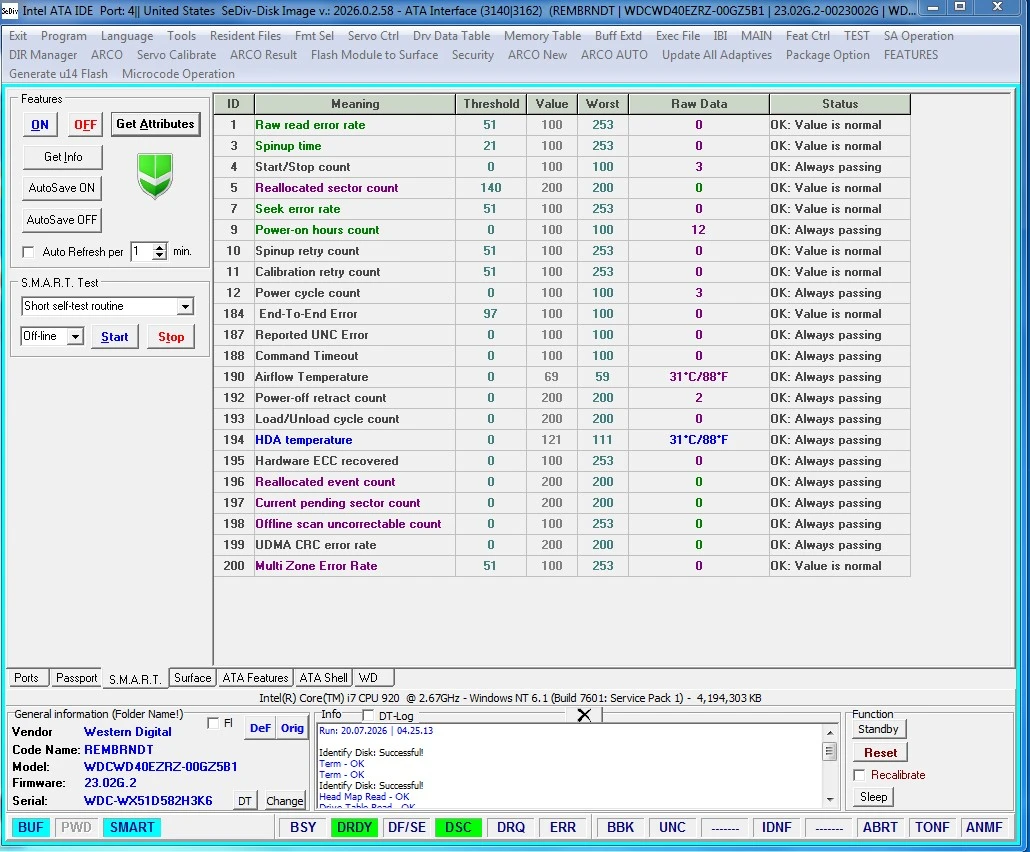The width and height of the screenshot is (1030, 852).
Task: Open the Servo Ctrl menu
Action: pos(373,36)
